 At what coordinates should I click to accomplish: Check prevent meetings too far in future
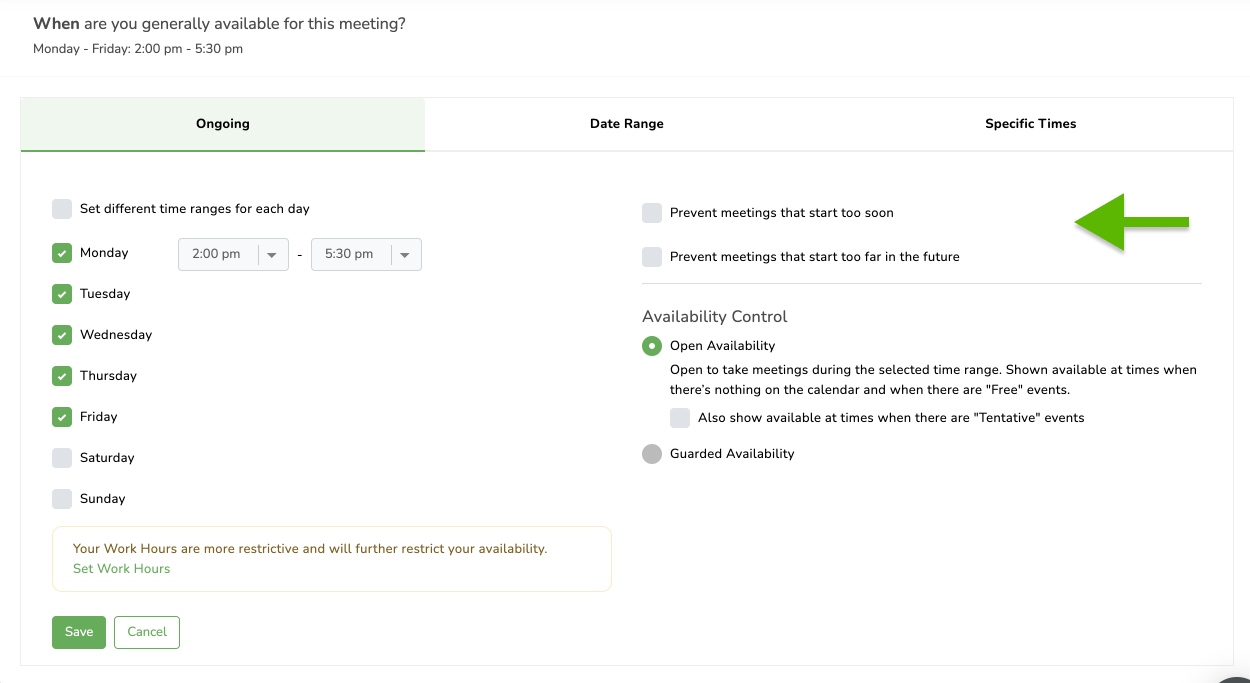[x=652, y=257]
